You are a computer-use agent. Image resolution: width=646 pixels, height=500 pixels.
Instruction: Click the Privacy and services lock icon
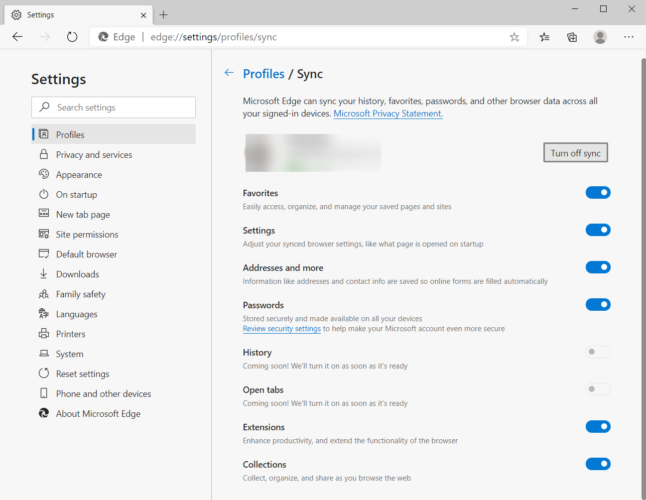tap(44, 154)
